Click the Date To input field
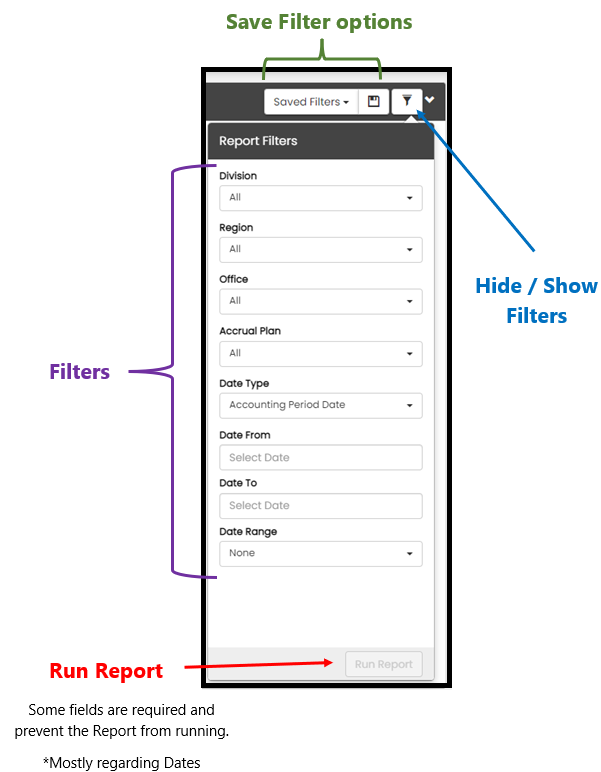The height and width of the screenshot is (772, 601). 321,506
